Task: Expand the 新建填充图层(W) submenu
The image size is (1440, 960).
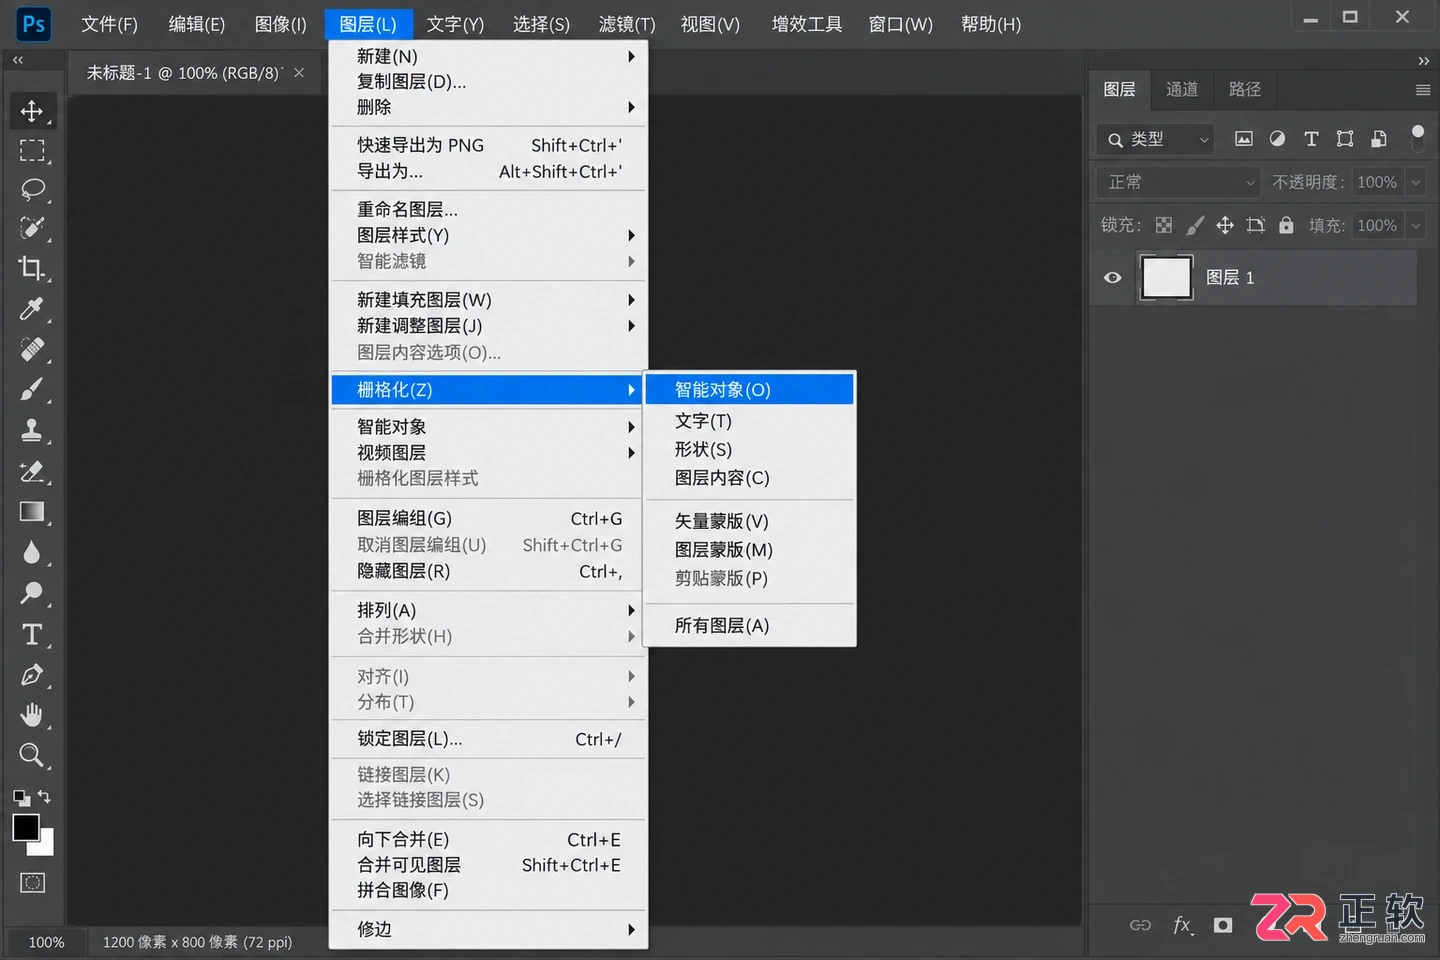Action: pyautogui.click(x=489, y=300)
